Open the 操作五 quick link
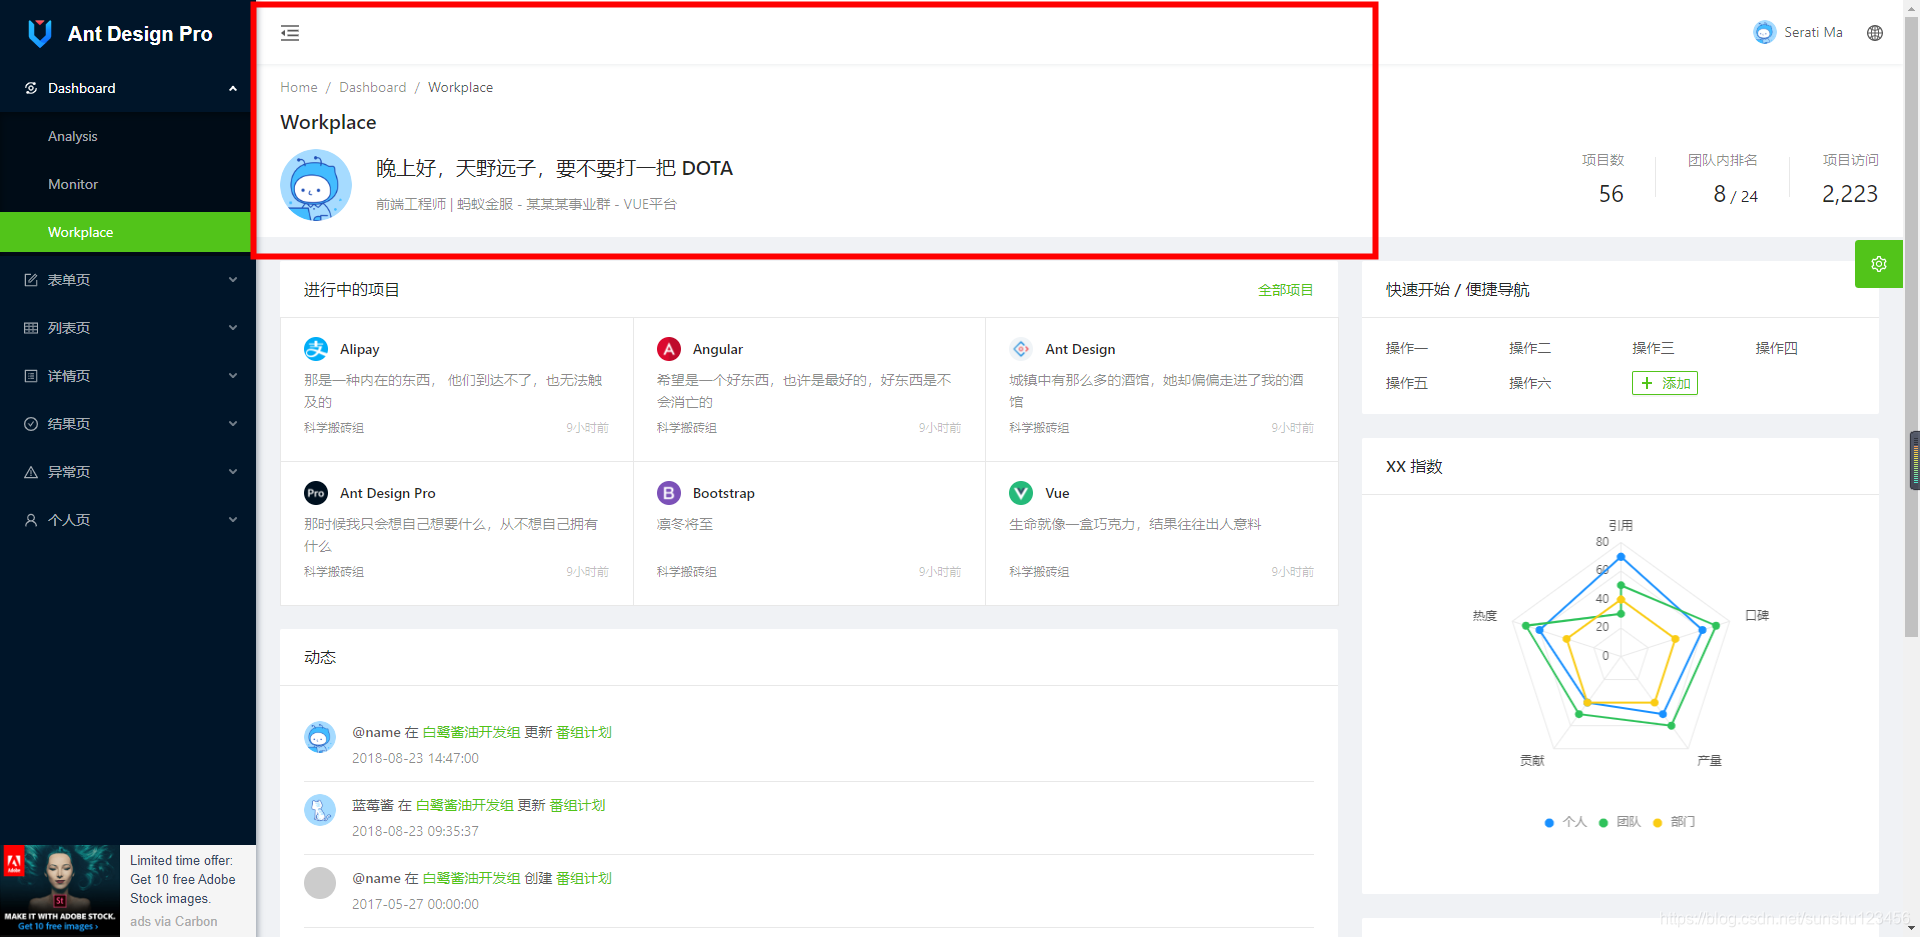1920x937 pixels. click(x=1407, y=383)
